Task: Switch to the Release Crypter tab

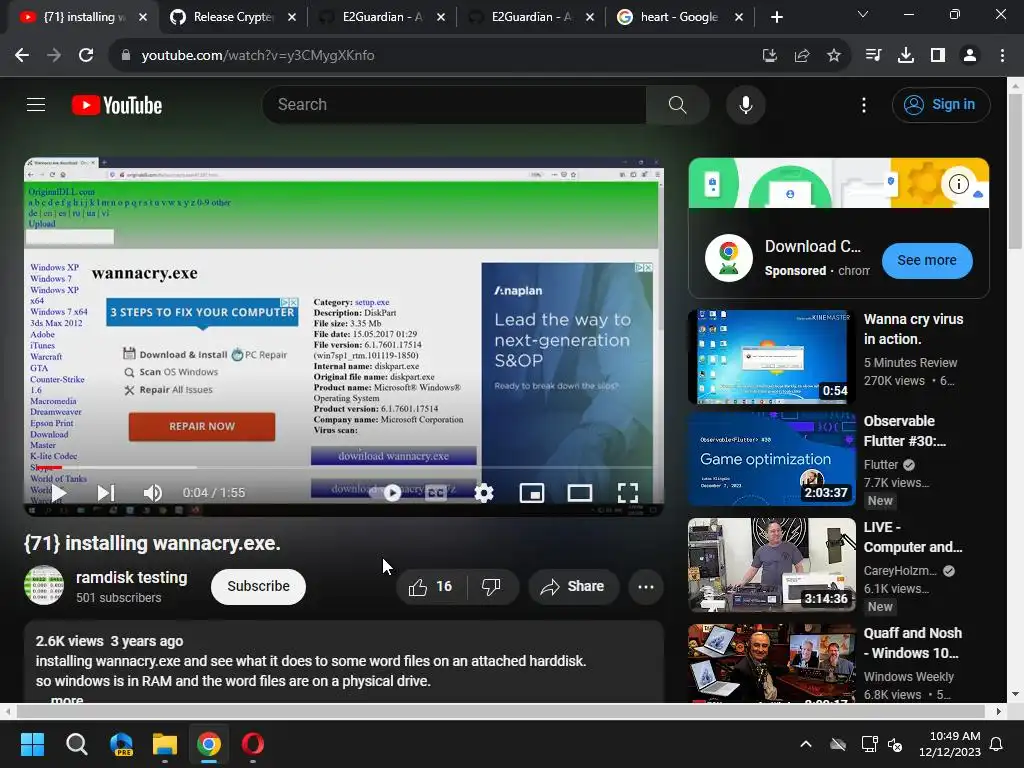Action: 232,17
